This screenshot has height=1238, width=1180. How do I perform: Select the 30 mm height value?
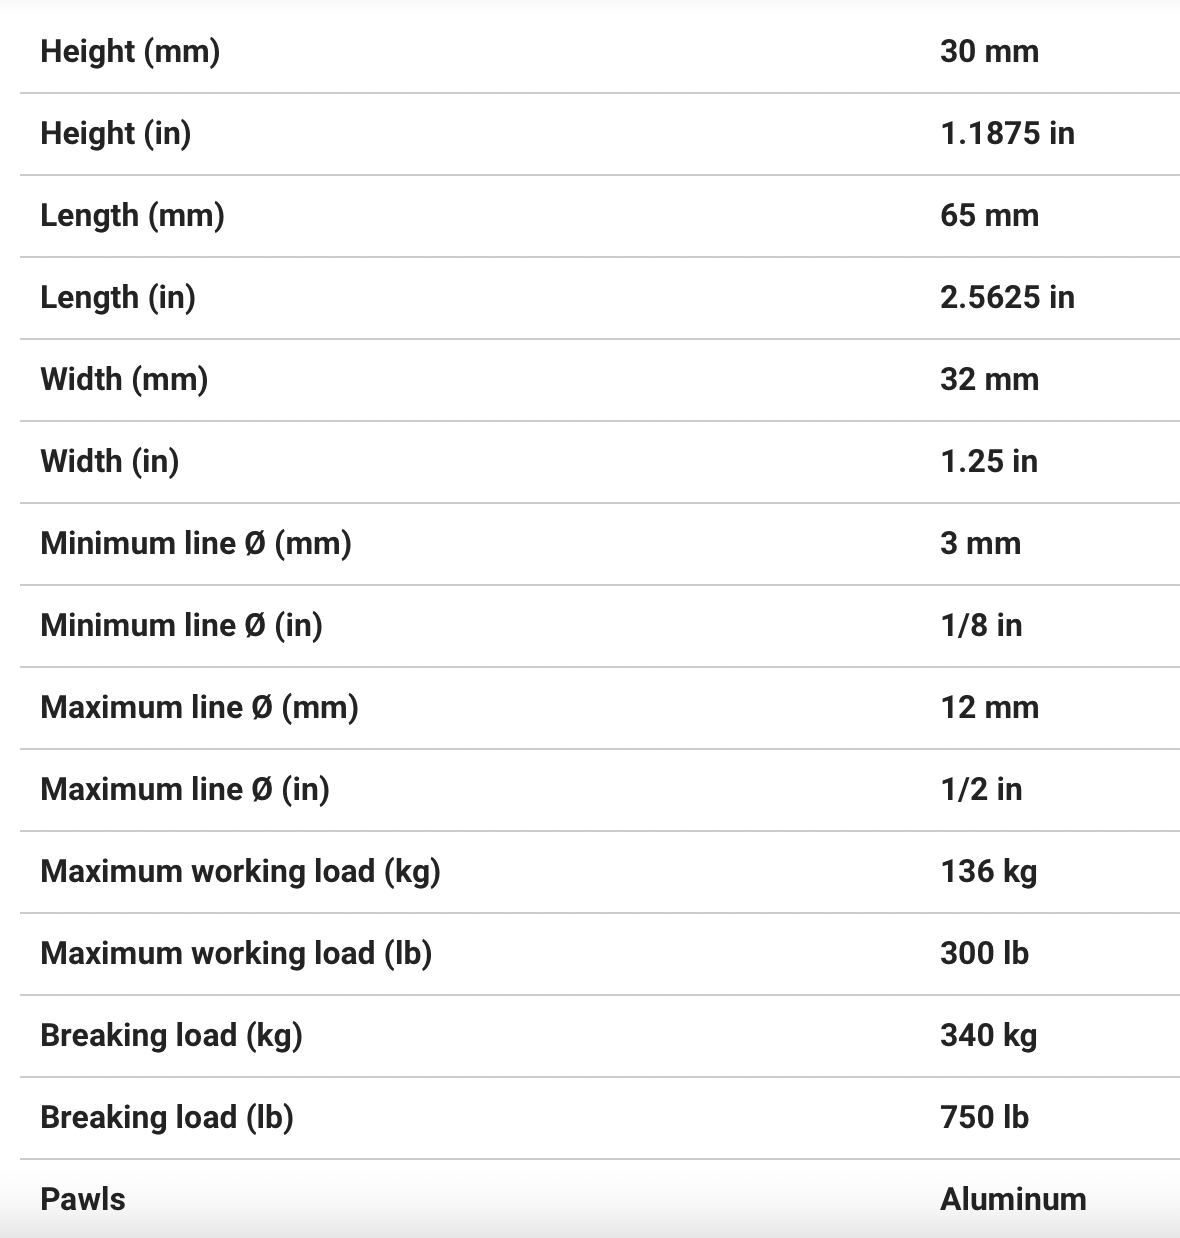[x=989, y=51]
